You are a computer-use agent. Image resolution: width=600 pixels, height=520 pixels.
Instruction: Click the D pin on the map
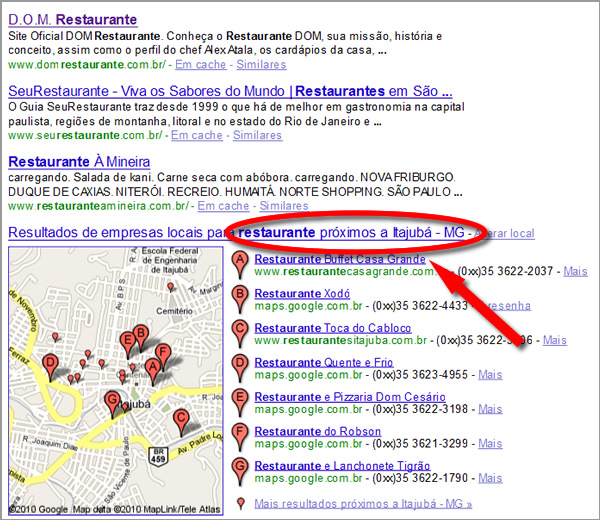pyautogui.click(x=51, y=363)
